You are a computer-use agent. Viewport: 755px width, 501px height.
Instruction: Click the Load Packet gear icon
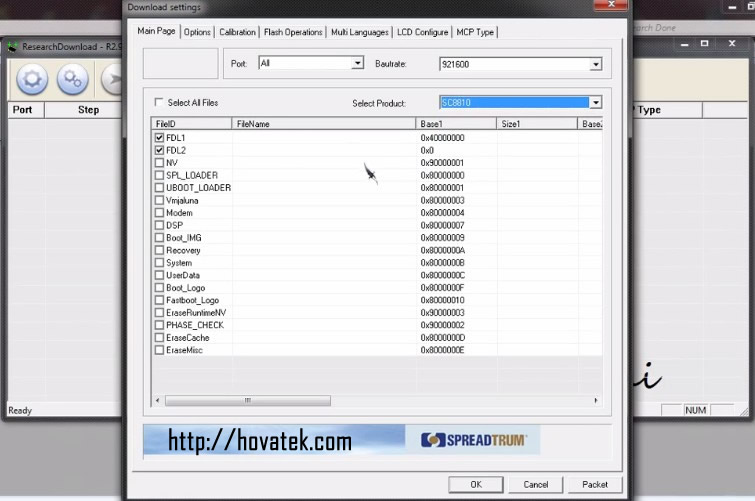(32, 78)
